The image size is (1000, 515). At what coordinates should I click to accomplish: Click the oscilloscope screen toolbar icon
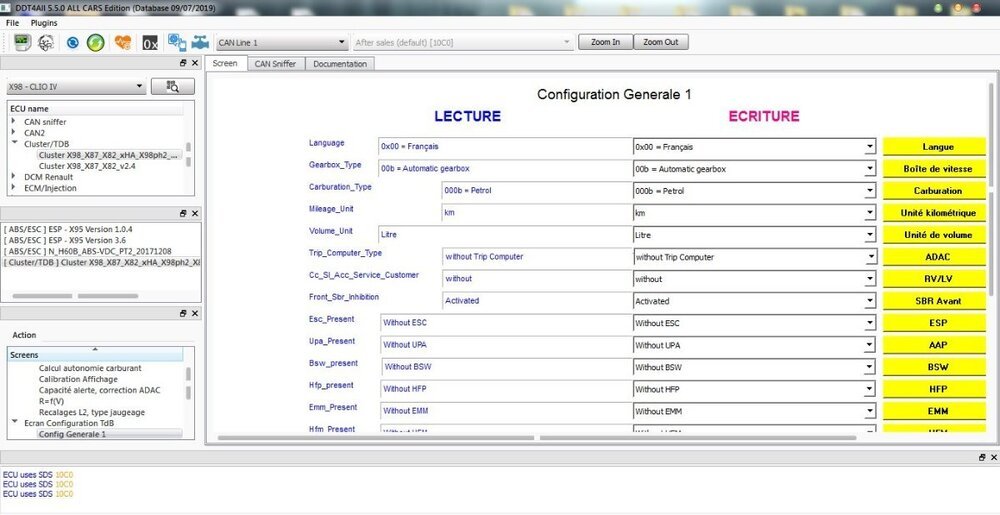coord(20,43)
